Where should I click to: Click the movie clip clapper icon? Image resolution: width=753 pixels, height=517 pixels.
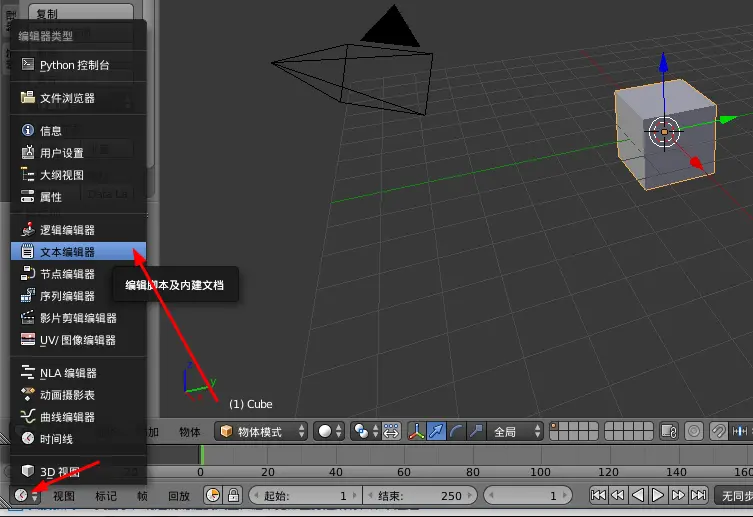(x=28, y=317)
